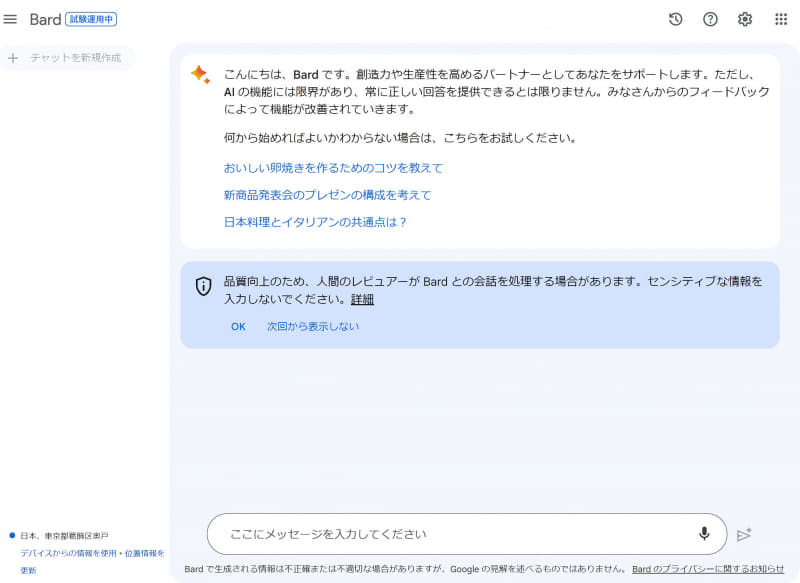Click 何から始めればよいか paragraph
The image size is (800, 583).
tap(400, 138)
